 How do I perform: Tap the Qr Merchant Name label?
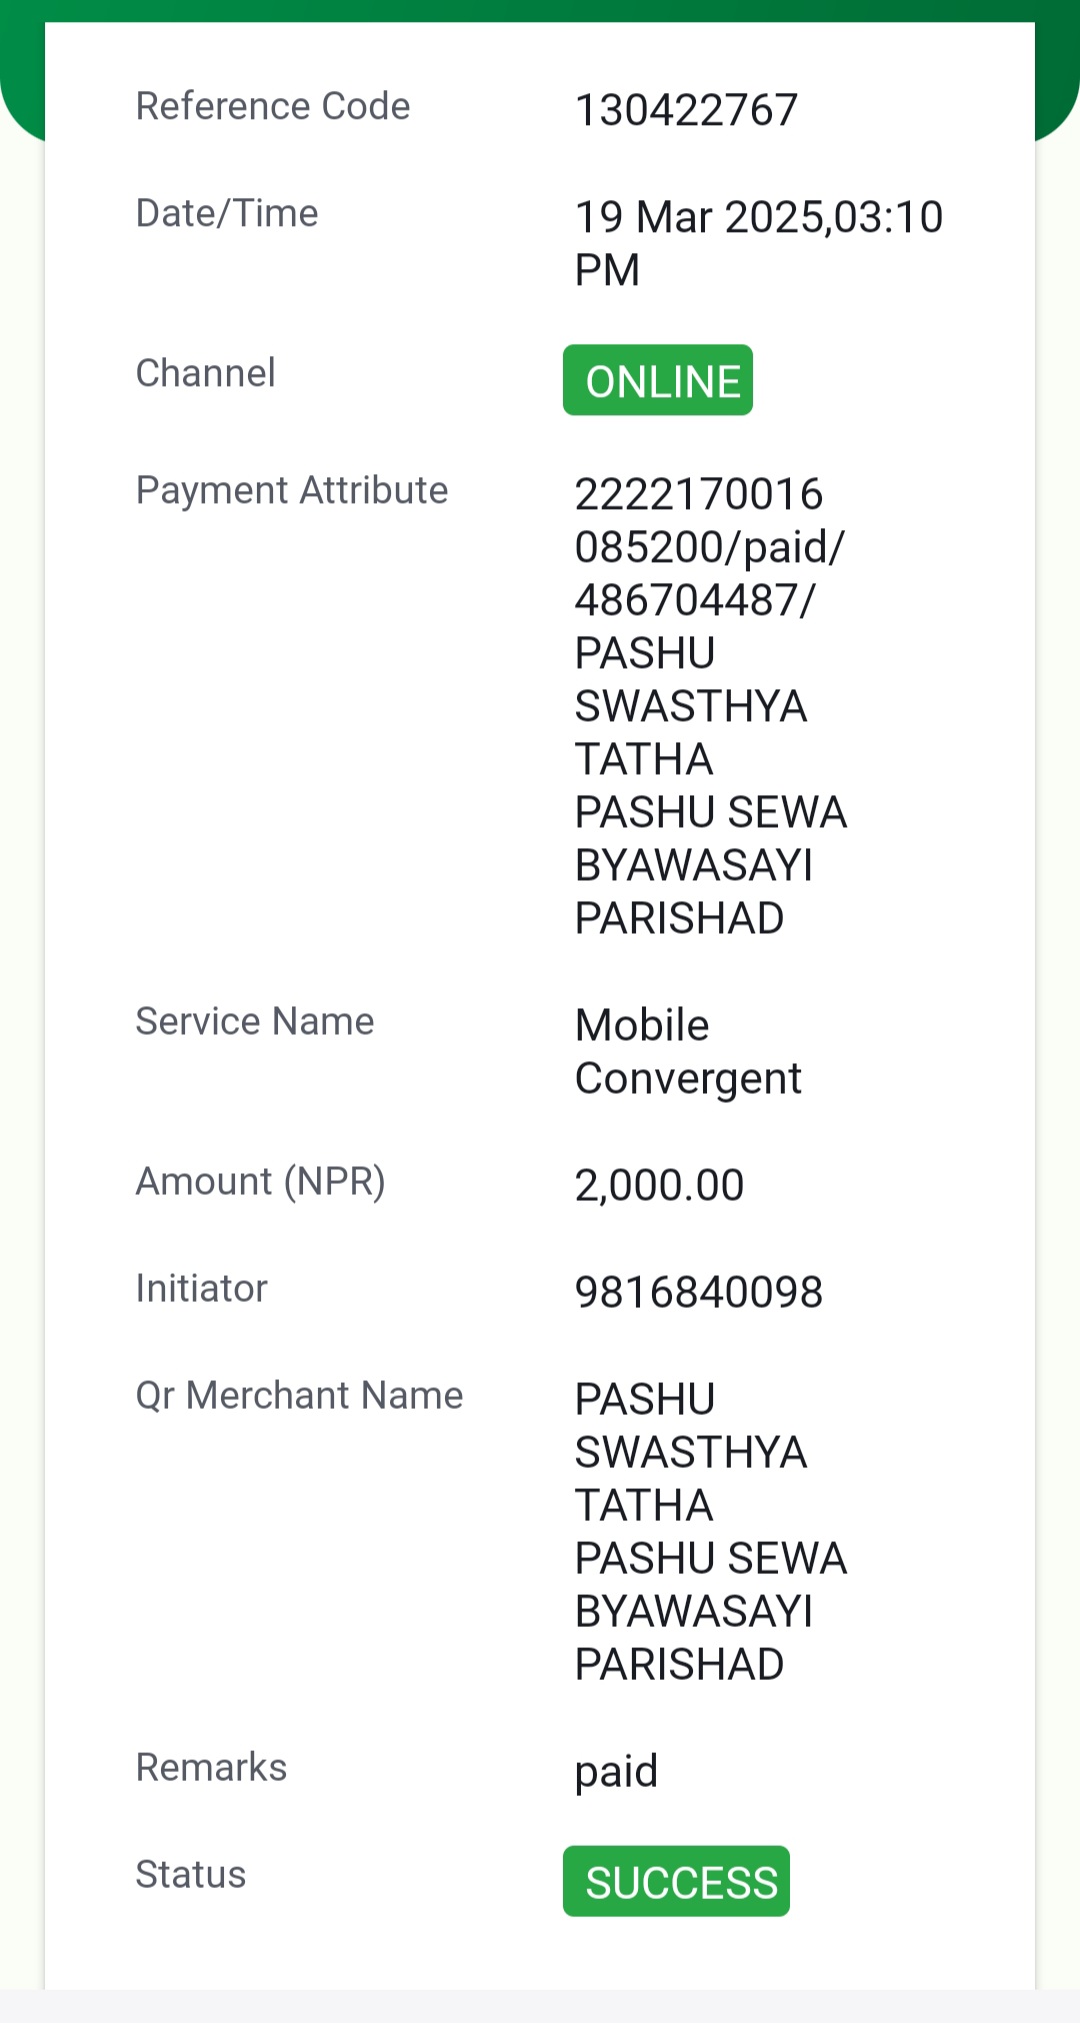pyautogui.click(x=300, y=1395)
